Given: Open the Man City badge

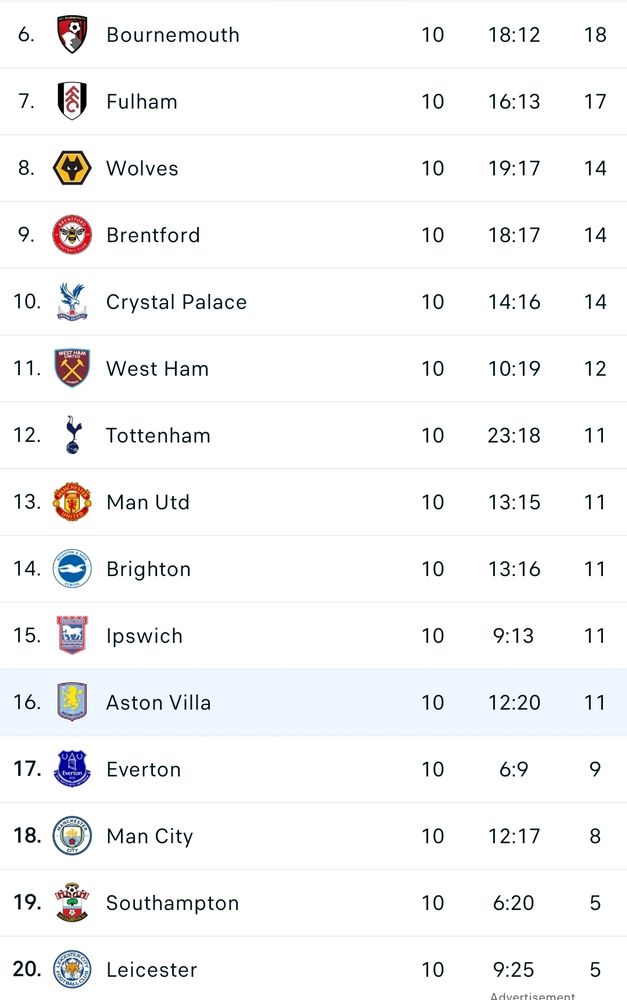Looking at the screenshot, I should click(x=72, y=836).
